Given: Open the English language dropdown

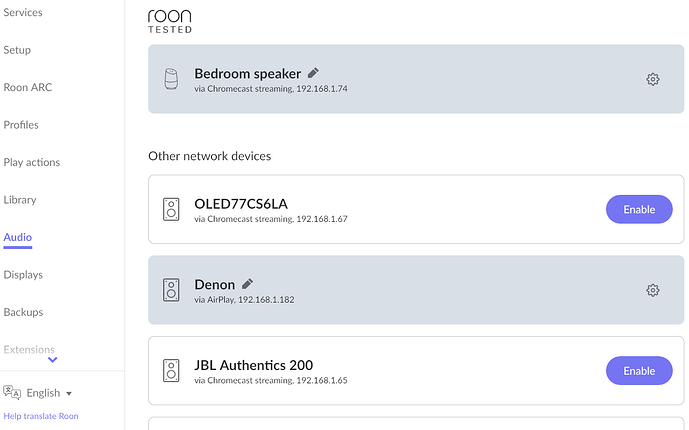Looking at the screenshot, I should click(x=48, y=393).
